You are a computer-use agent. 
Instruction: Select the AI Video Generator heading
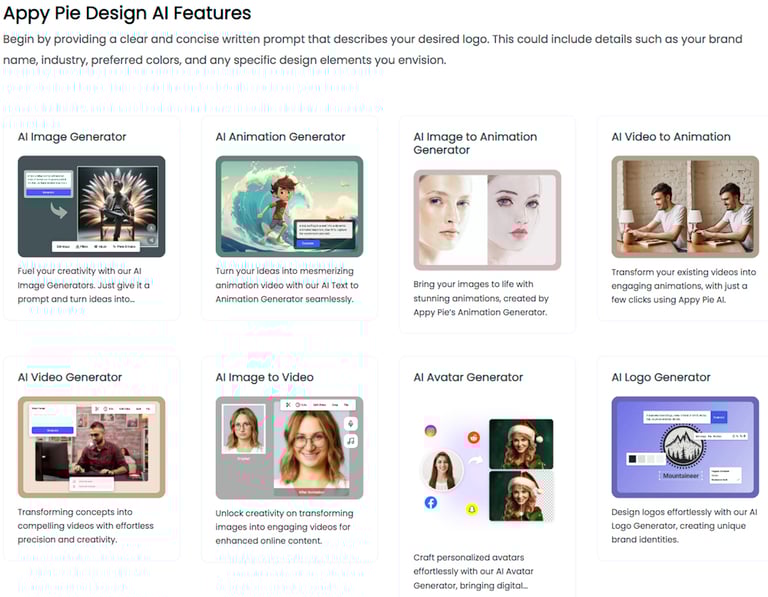point(70,377)
